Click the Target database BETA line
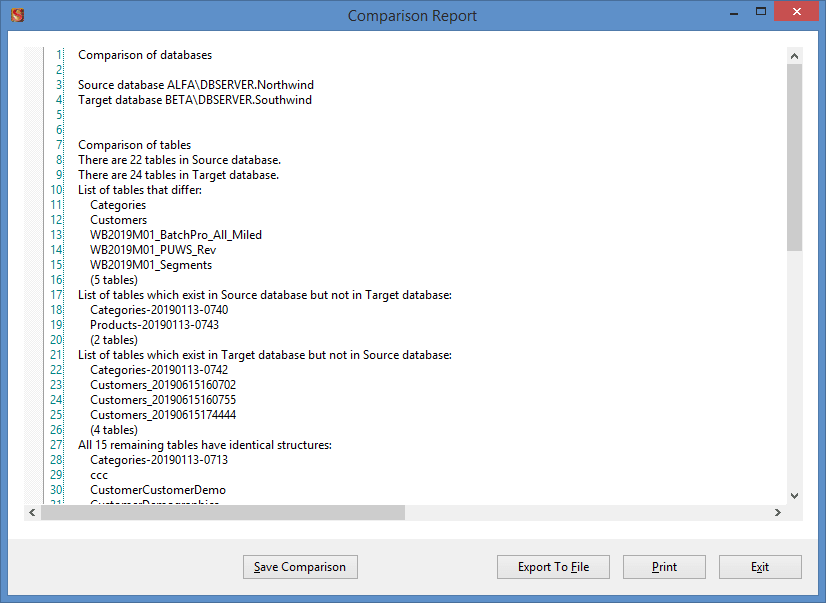The height and width of the screenshot is (603, 826). (195, 100)
